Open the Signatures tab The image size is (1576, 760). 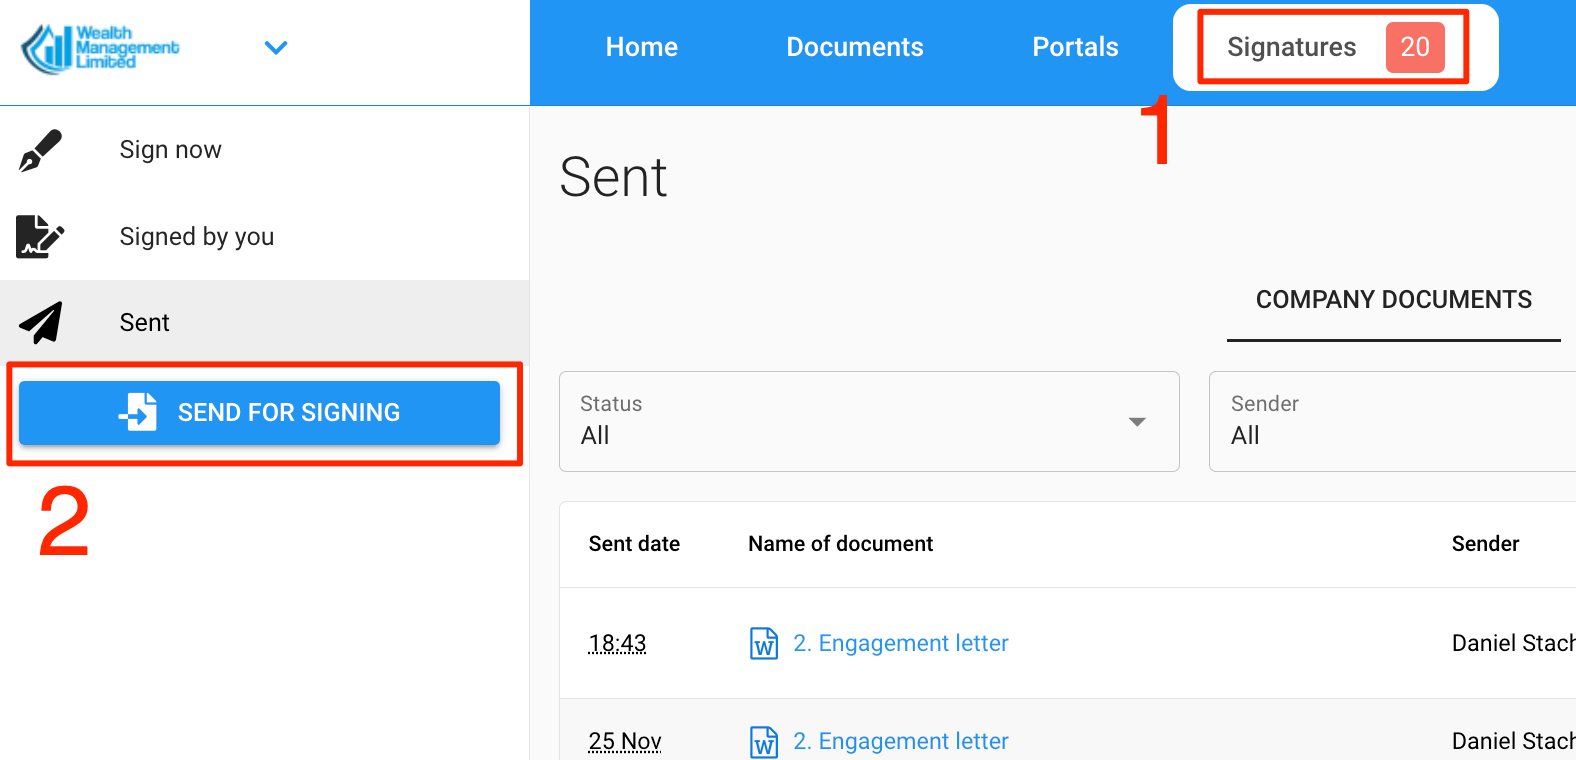pos(1291,47)
